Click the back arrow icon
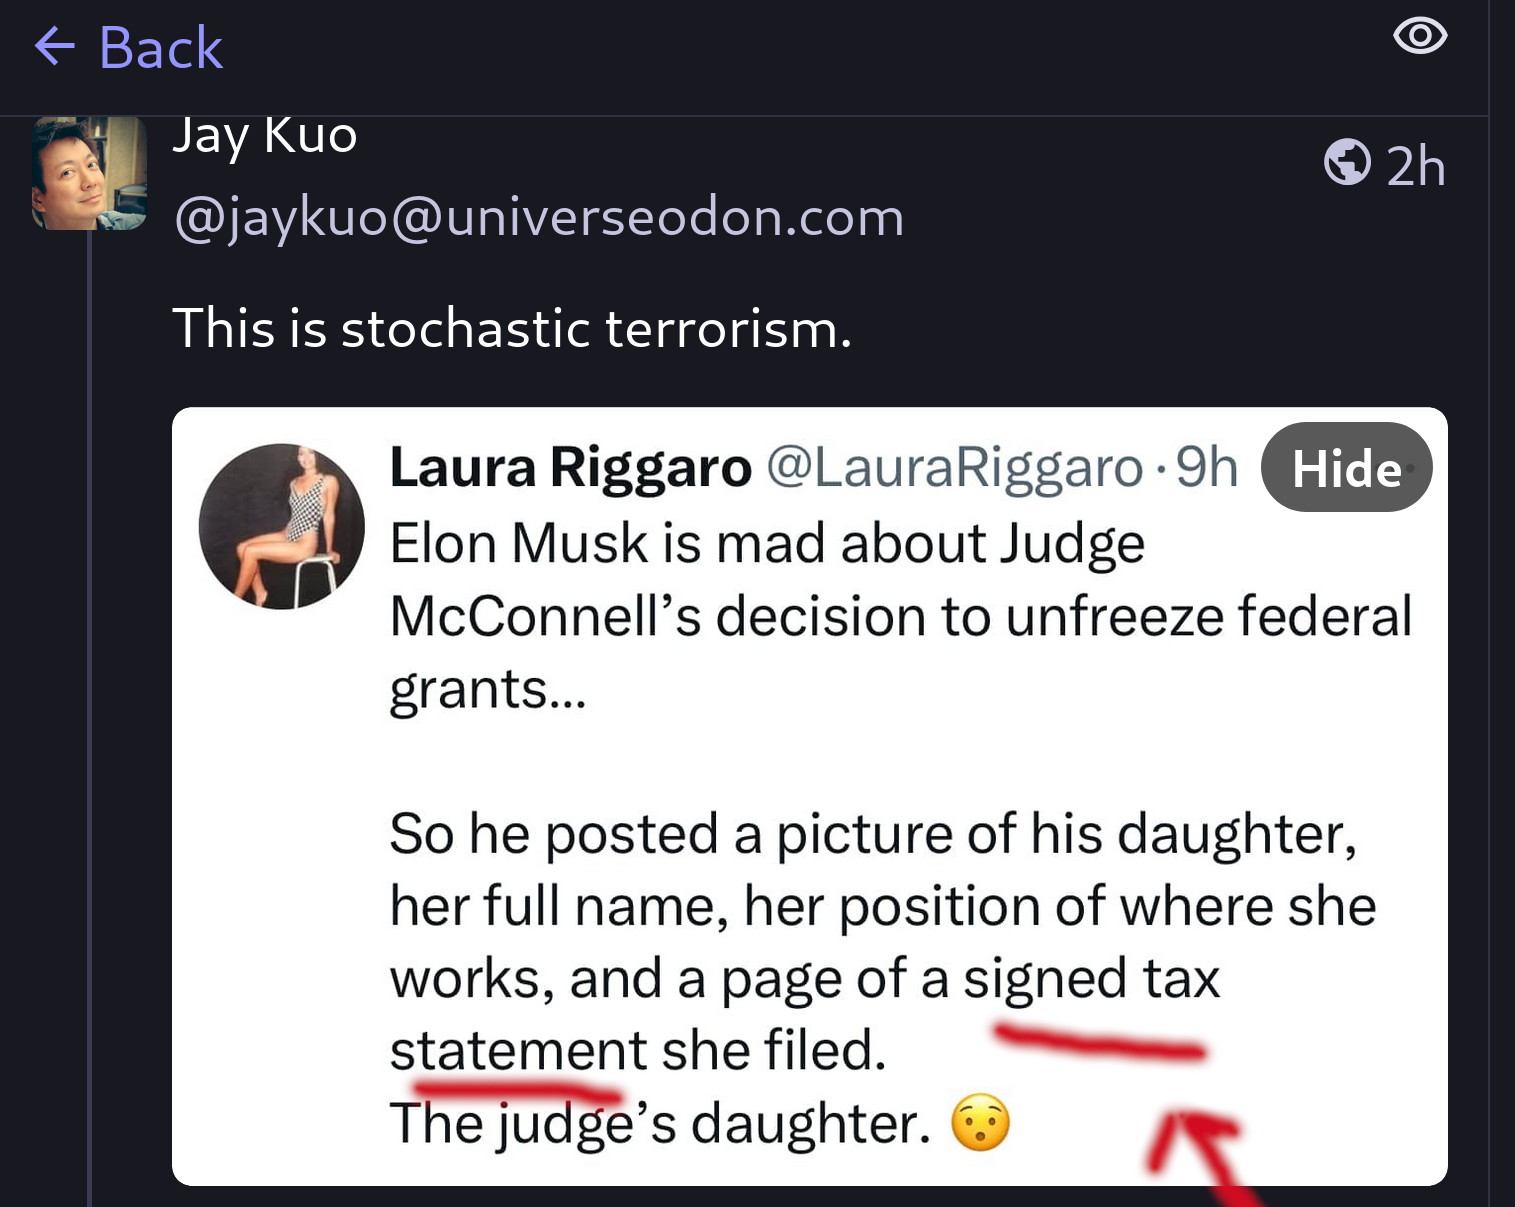1515x1207 pixels. (x=55, y=47)
